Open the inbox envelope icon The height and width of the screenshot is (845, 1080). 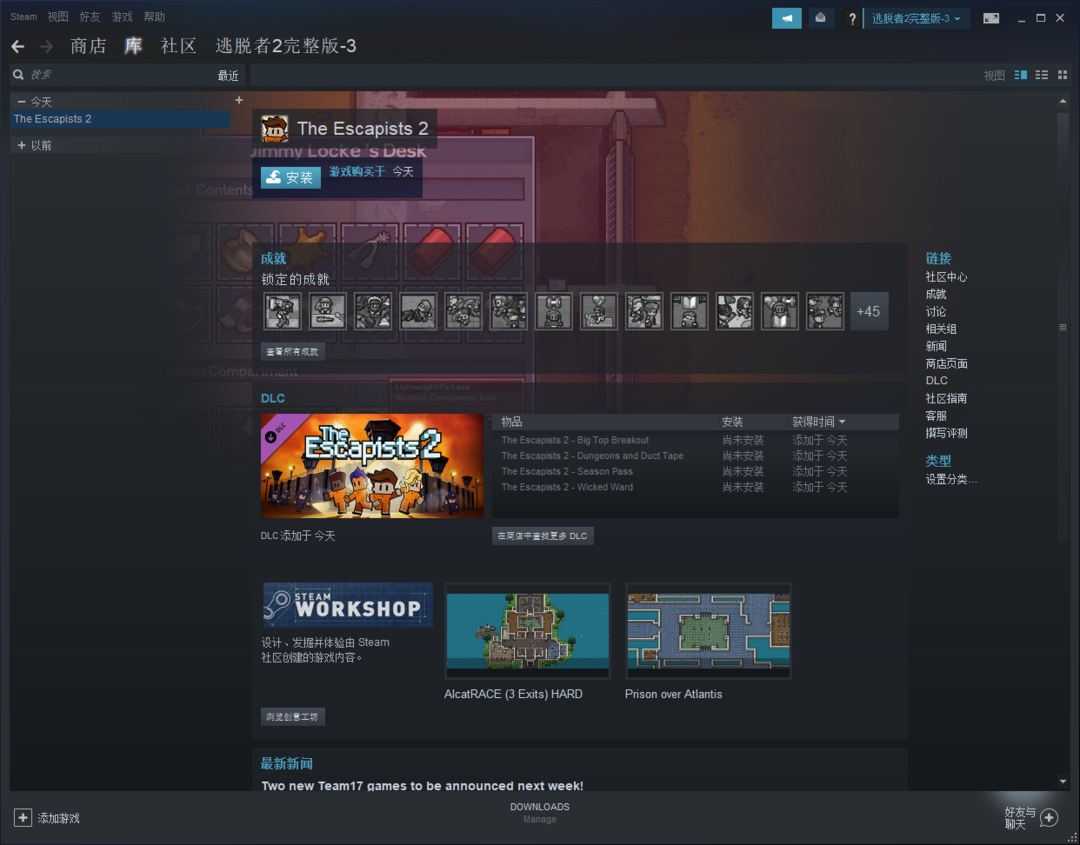tap(821, 18)
